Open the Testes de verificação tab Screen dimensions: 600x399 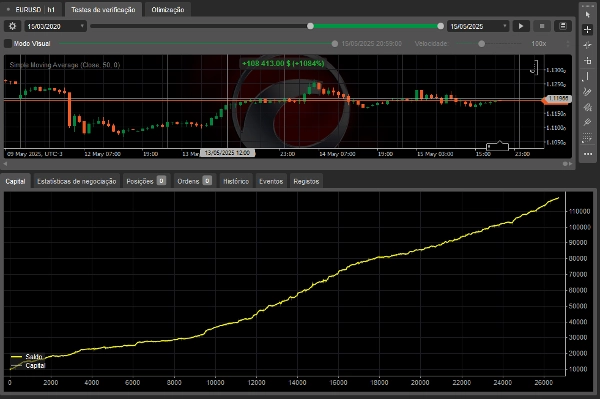coord(103,10)
